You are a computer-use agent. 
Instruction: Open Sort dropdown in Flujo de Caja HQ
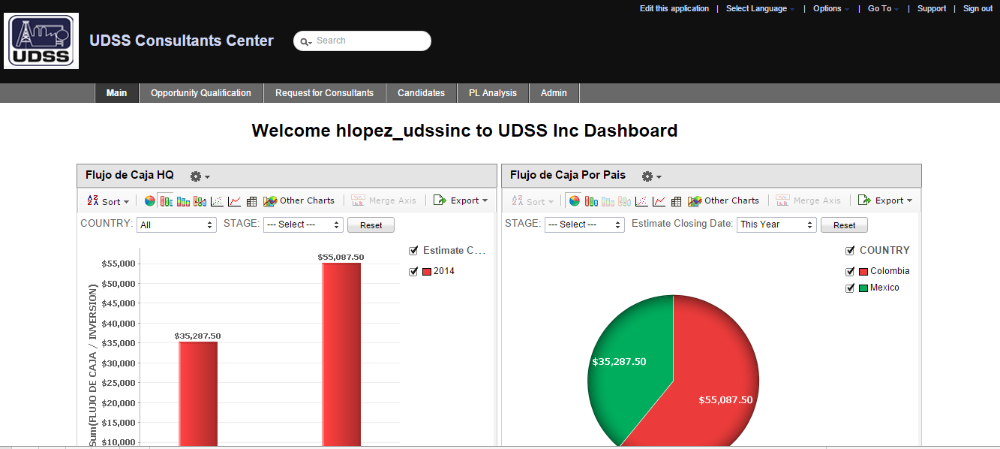coord(108,201)
